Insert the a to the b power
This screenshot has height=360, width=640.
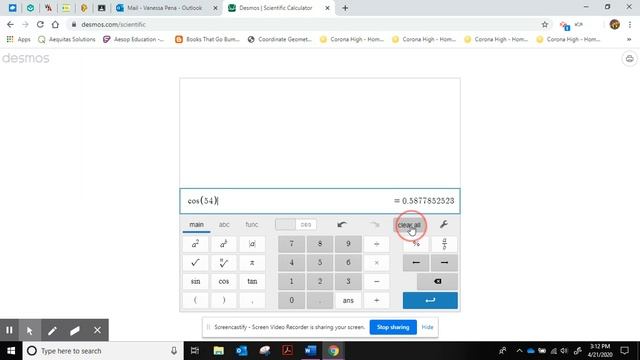click(224, 244)
